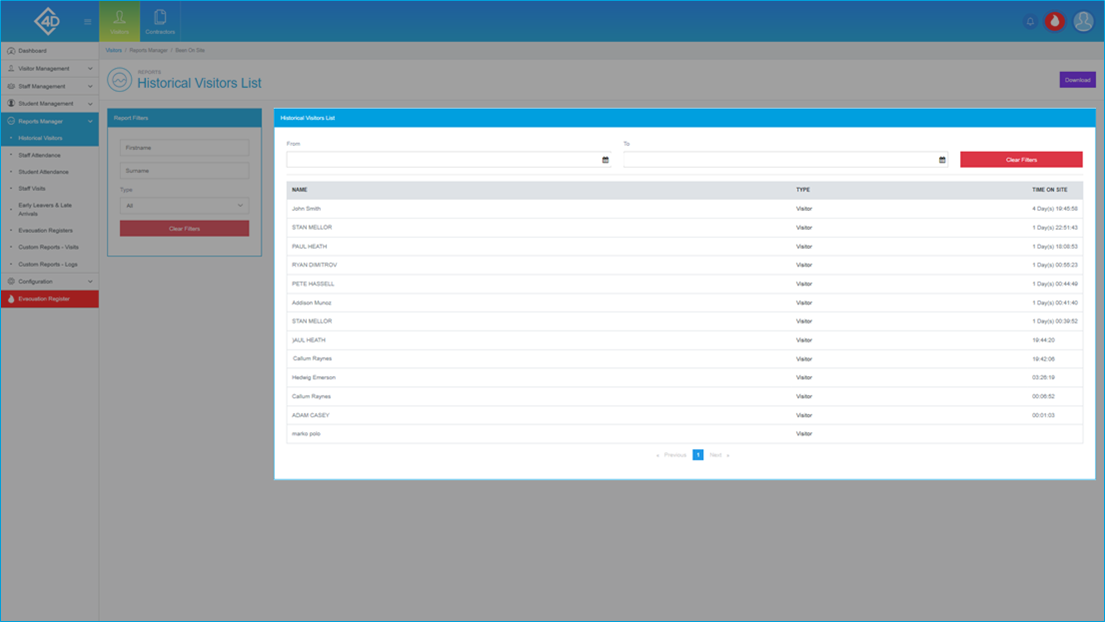Expand Staff Management chevron
1105x622 pixels.
[90, 86]
